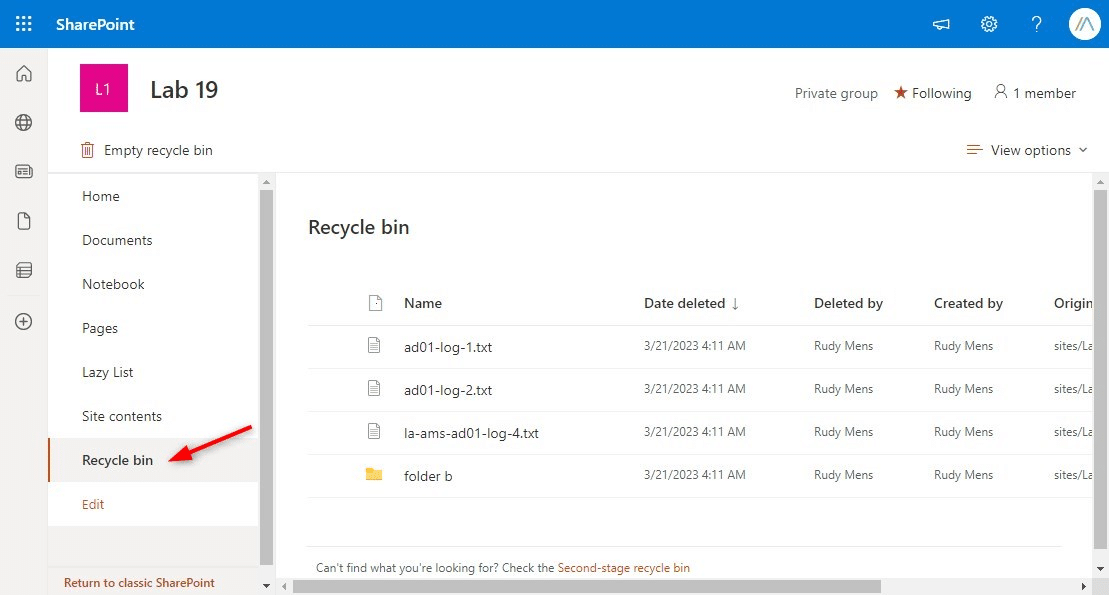The height and width of the screenshot is (595, 1109).
Task: Select the ad01-log-1.txt file name
Action: click(x=448, y=347)
